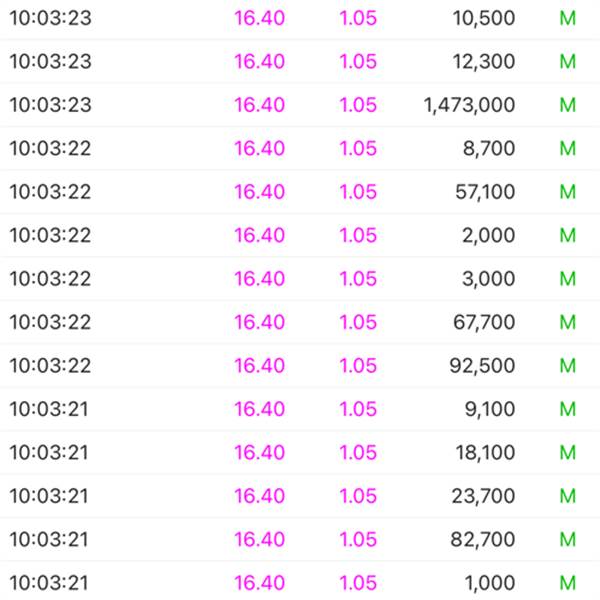Select the trade with volume 1,473,000

pyautogui.click(x=300, y=105)
